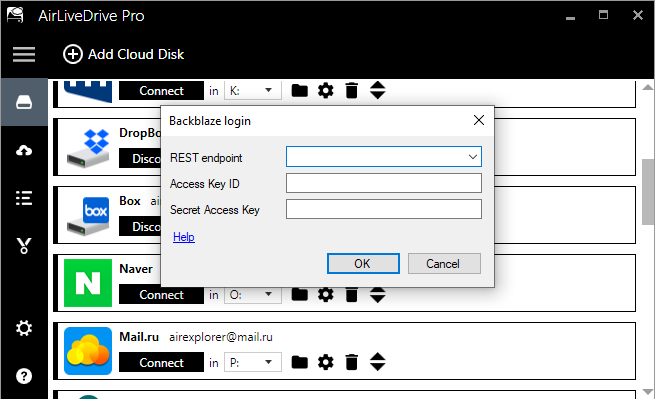The image size is (655, 399).
Task: Click the Secret Access Key field
Action: [383, 209]
